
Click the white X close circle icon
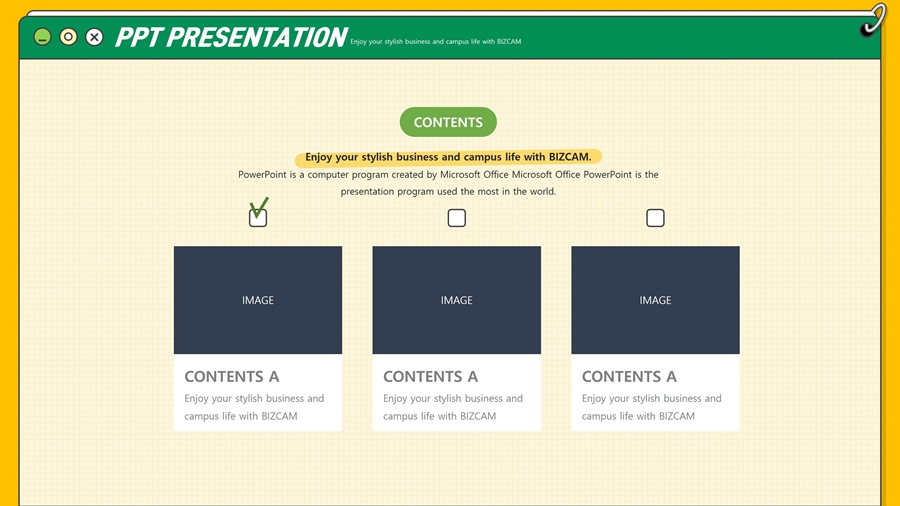tap(95, 37)
